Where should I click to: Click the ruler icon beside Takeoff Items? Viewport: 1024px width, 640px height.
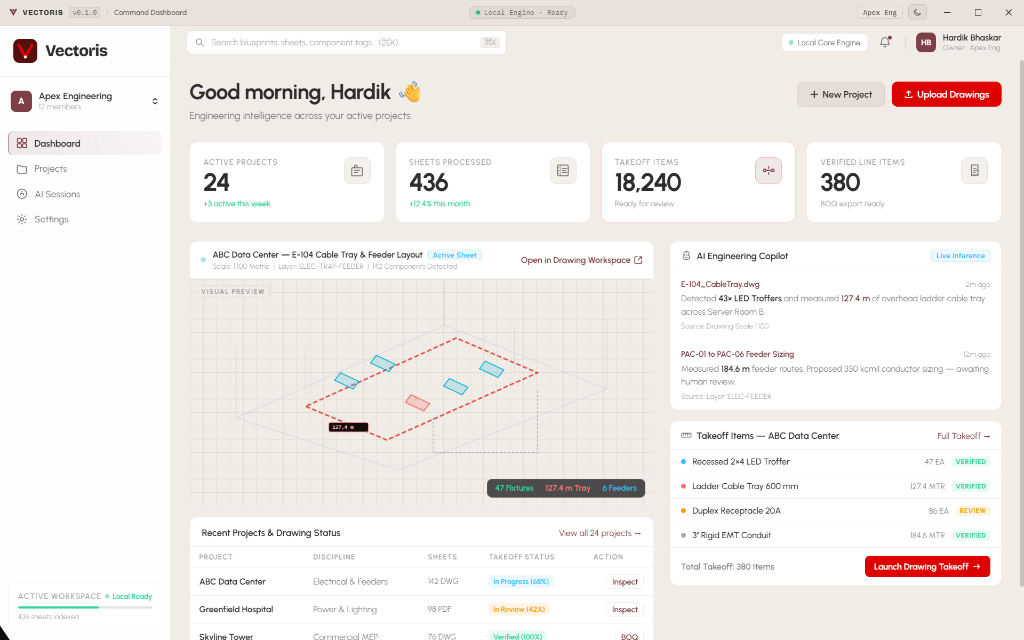686,436
